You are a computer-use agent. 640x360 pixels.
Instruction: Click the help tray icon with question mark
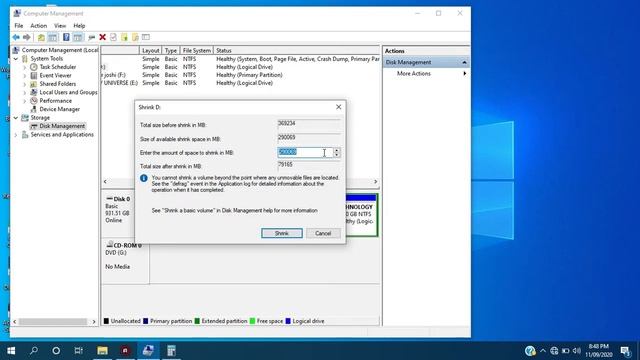pyautogui.click(x=530, y=351)
